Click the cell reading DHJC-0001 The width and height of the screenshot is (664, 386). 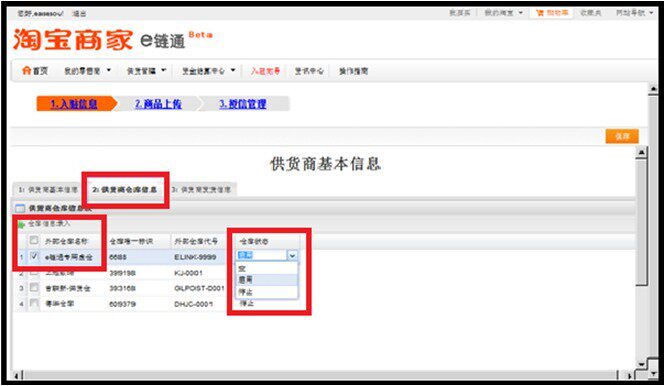(193, 304)
